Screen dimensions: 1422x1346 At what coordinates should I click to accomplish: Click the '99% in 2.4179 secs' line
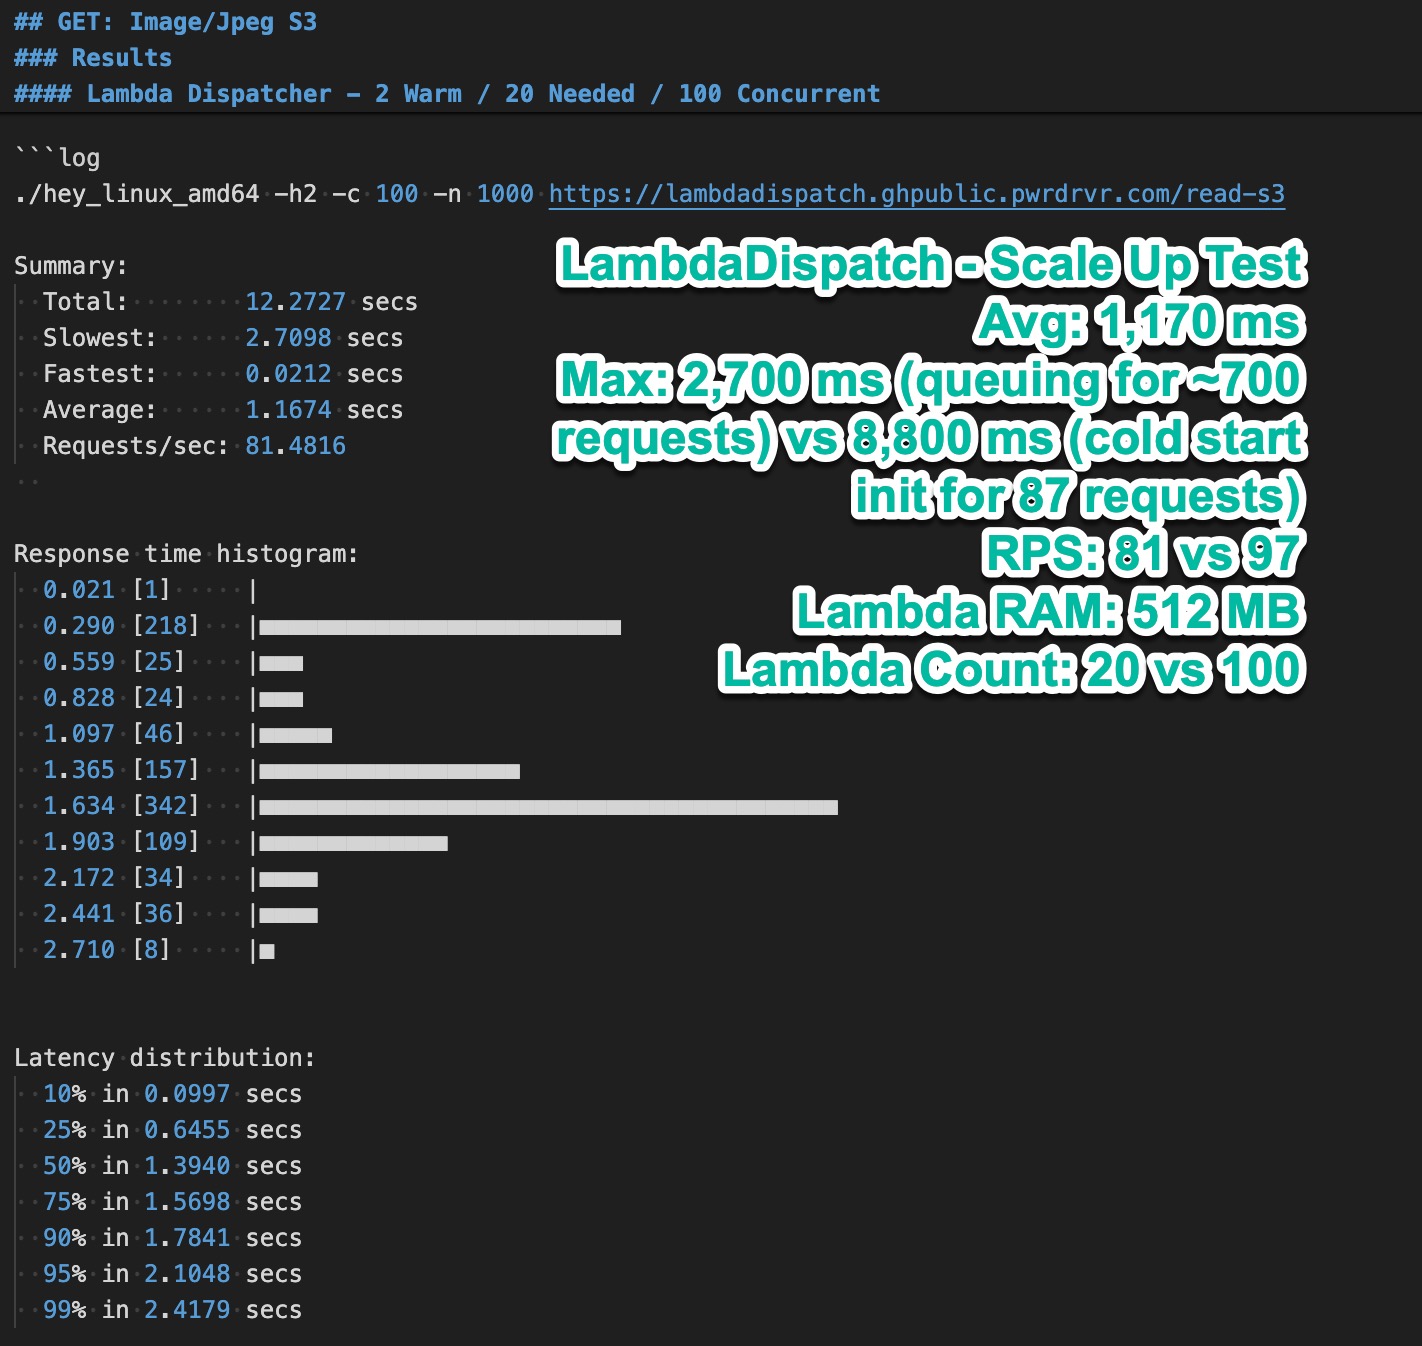(172, 1310)
